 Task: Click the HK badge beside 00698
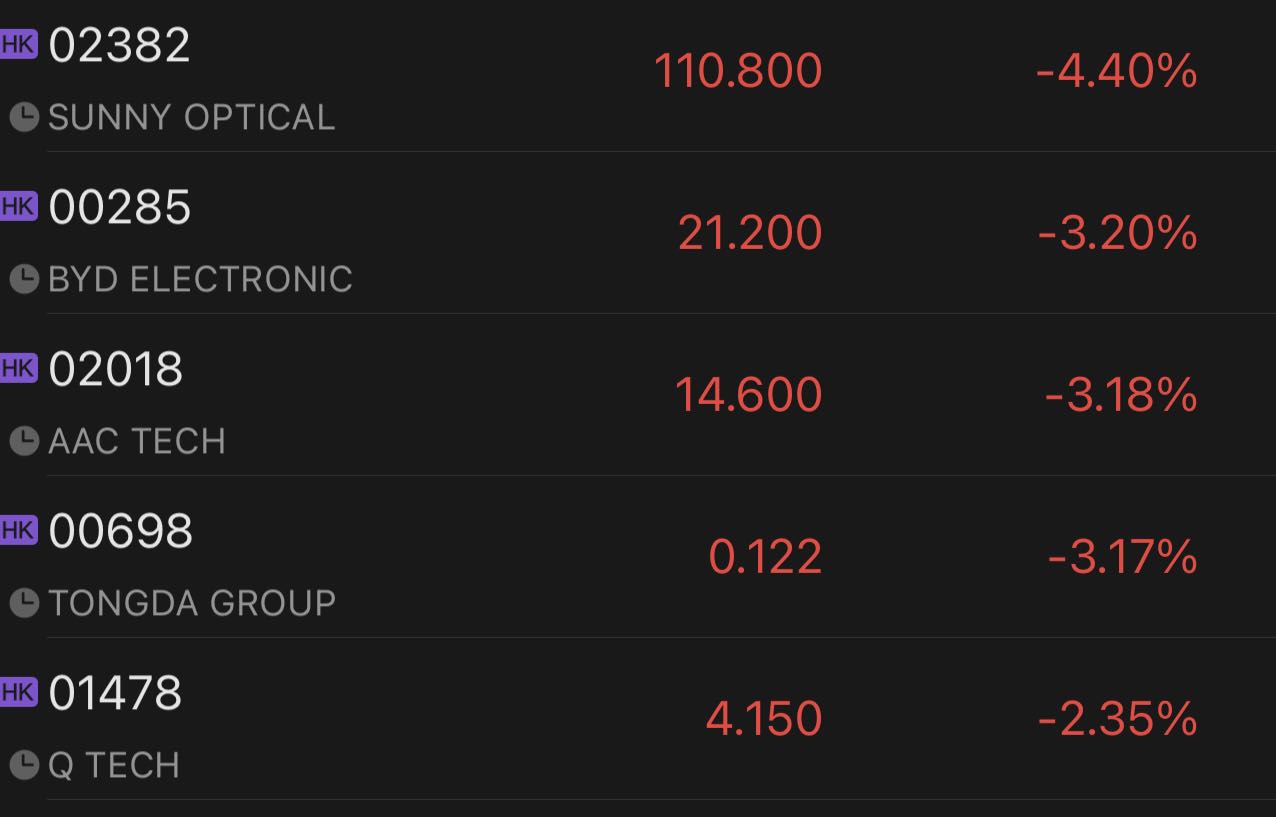pyautogui.click(x=18, y=531)
